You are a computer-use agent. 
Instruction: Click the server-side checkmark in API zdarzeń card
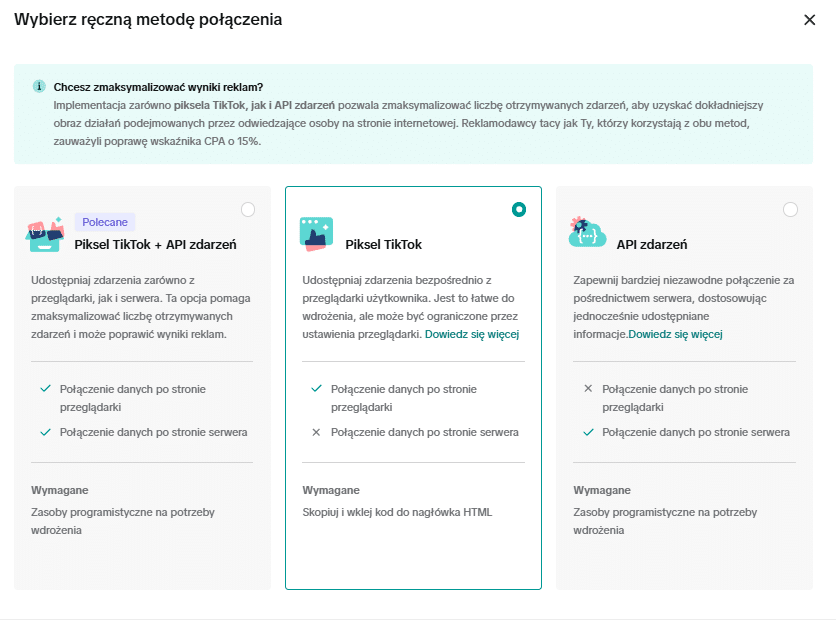(x=588, y=433)
